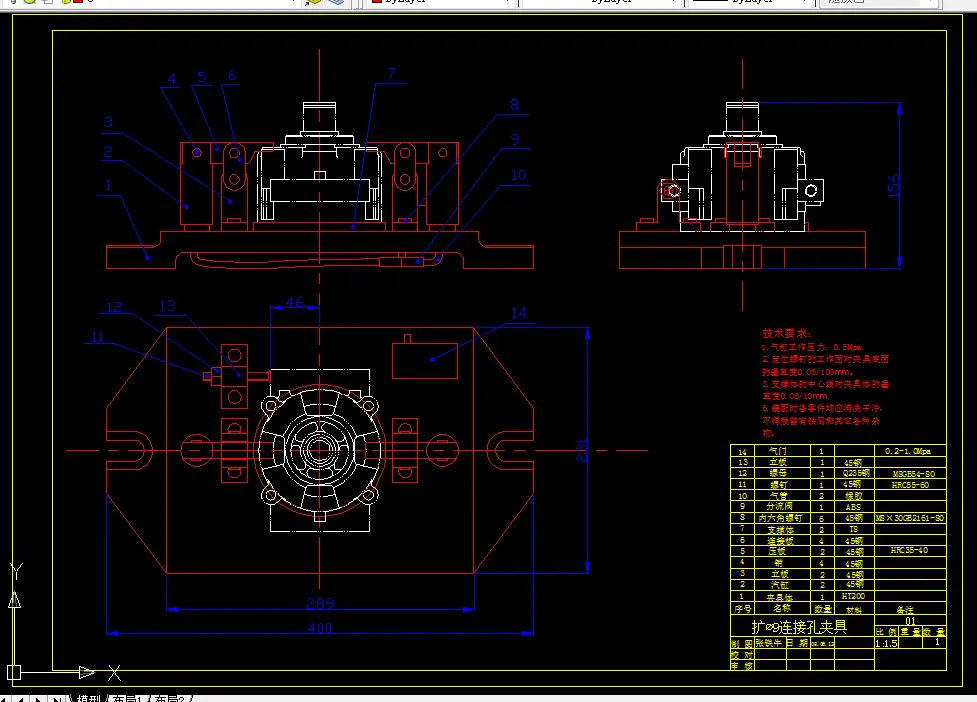
Task: Switch to the 模型 (Model) tab
Action: [88, 698]
